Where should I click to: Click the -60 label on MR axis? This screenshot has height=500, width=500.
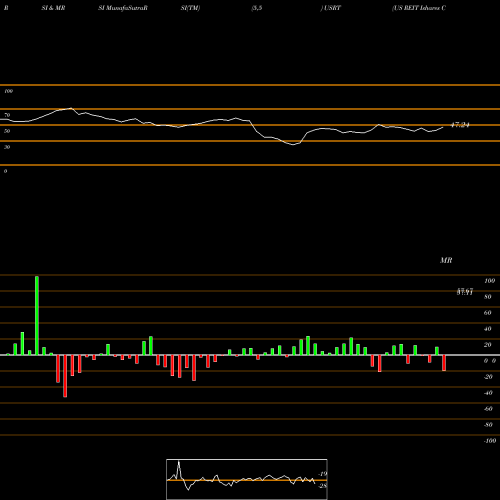click(x=488, y=409)
